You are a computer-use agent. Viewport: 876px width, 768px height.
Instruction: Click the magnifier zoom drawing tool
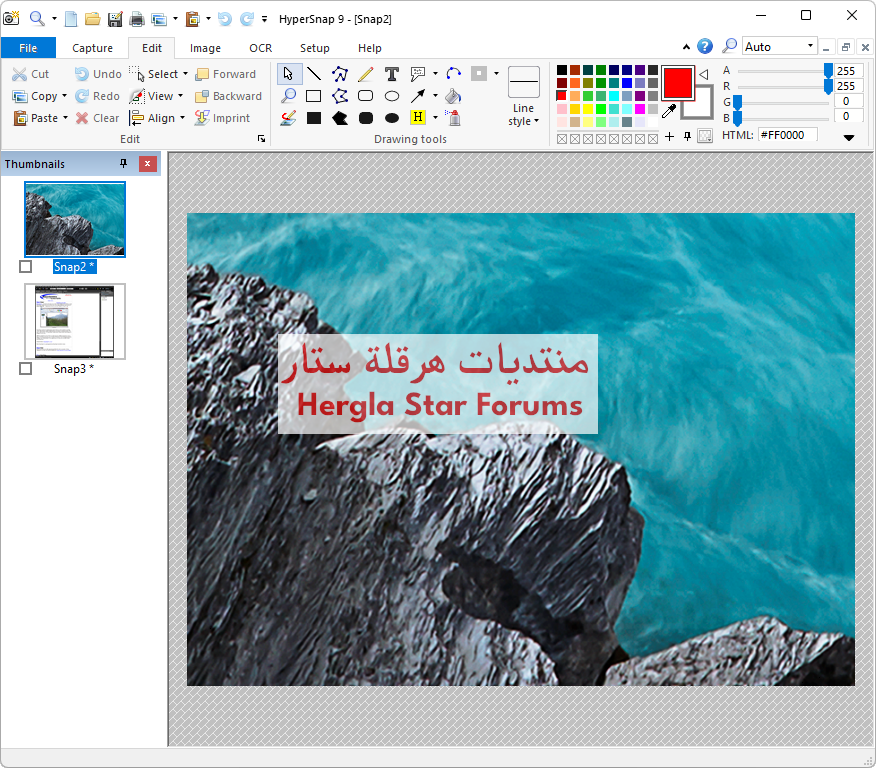[x=289, y=96]
